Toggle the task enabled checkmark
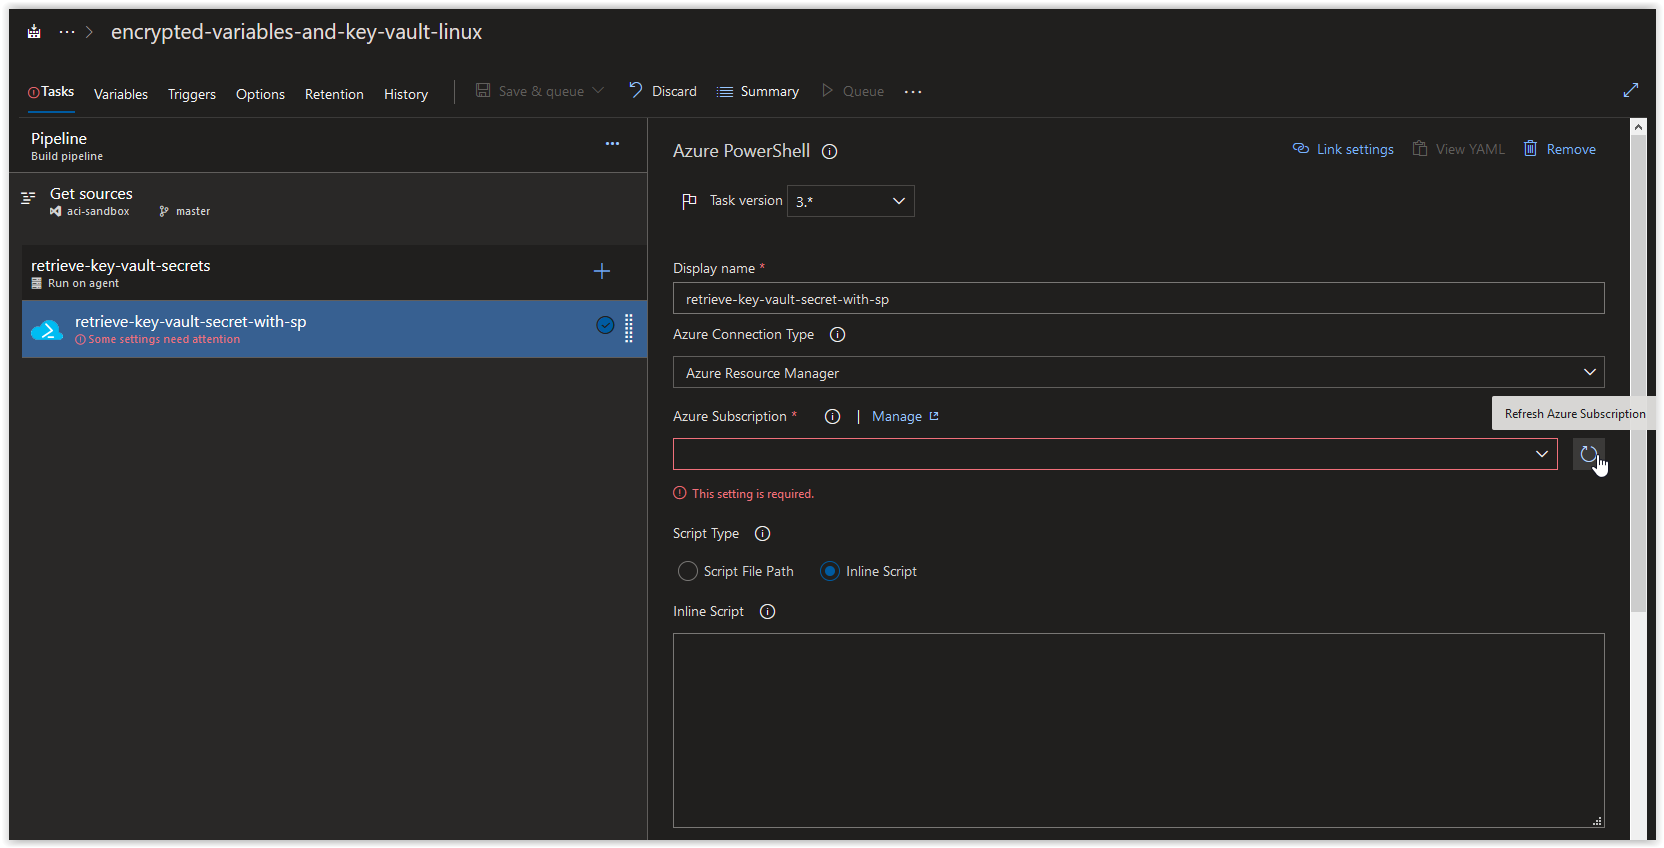 605,325
